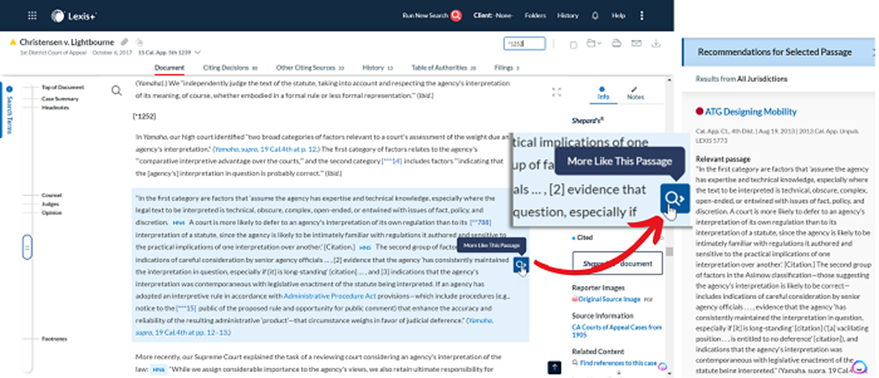
Task: Open the Table of Authorities tab
Action: (x=443, y=68)
